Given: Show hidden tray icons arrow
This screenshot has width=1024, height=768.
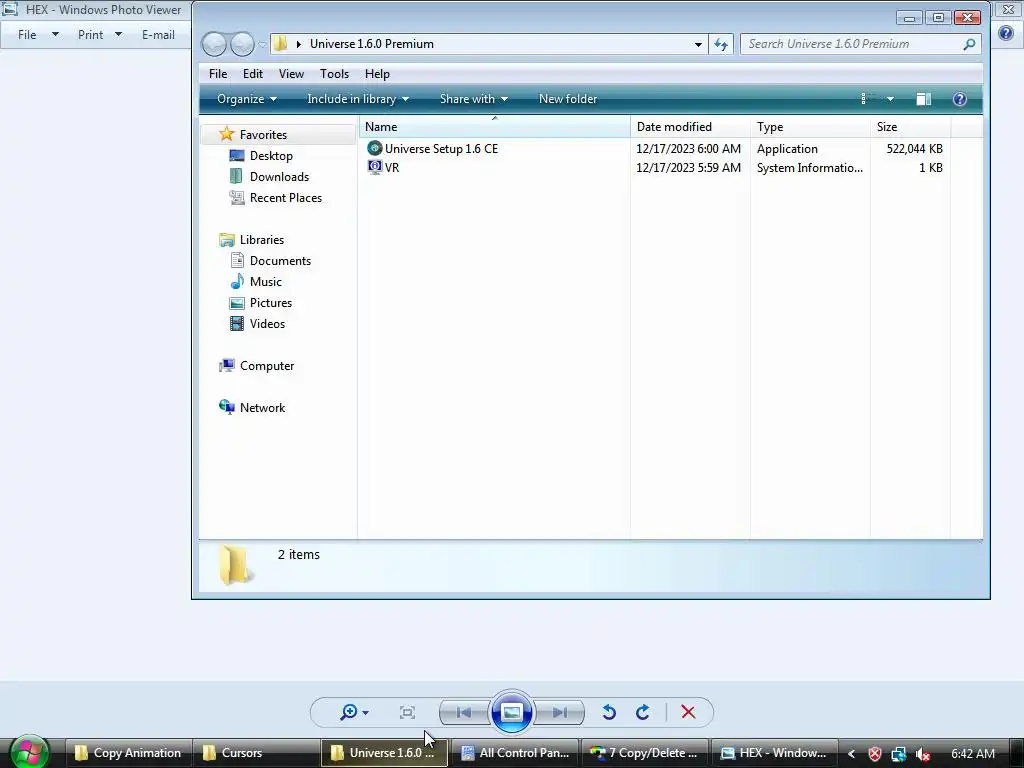Looking at the screenshot, I should pyautogui.click(x=852, y=753).
